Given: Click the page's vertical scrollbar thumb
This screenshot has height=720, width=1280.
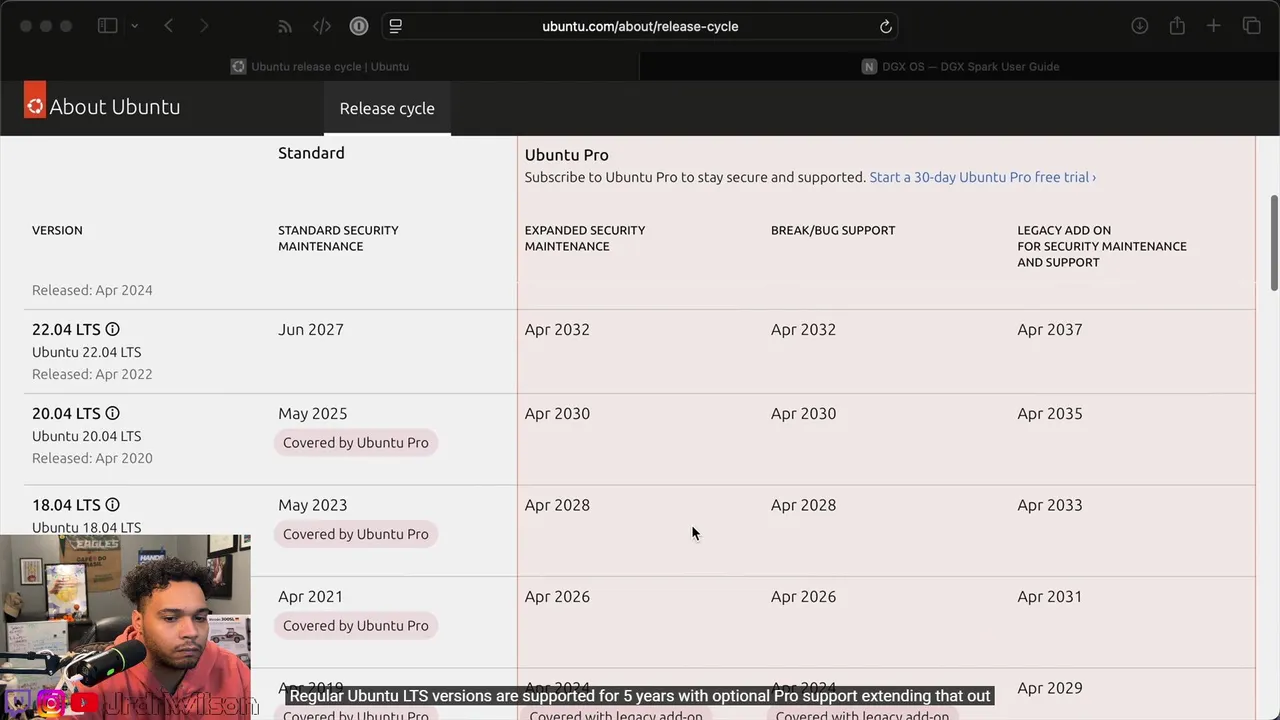Looking at the screenshot, I should pos(1274,230).
